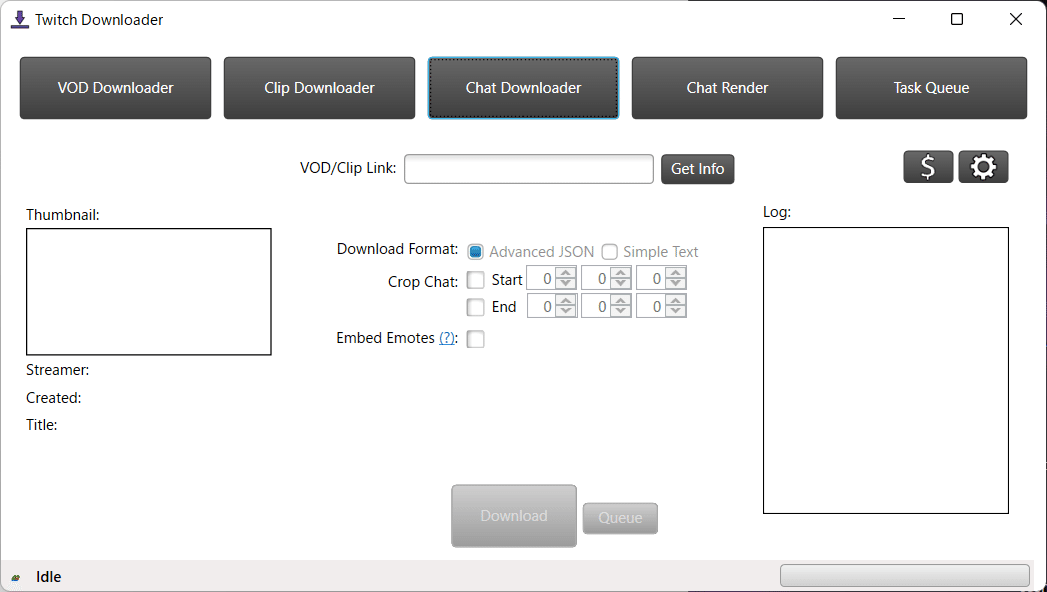Open the Embed Emotes (?) help link
Screen dimensions: 1047x592
pos(447,338)
